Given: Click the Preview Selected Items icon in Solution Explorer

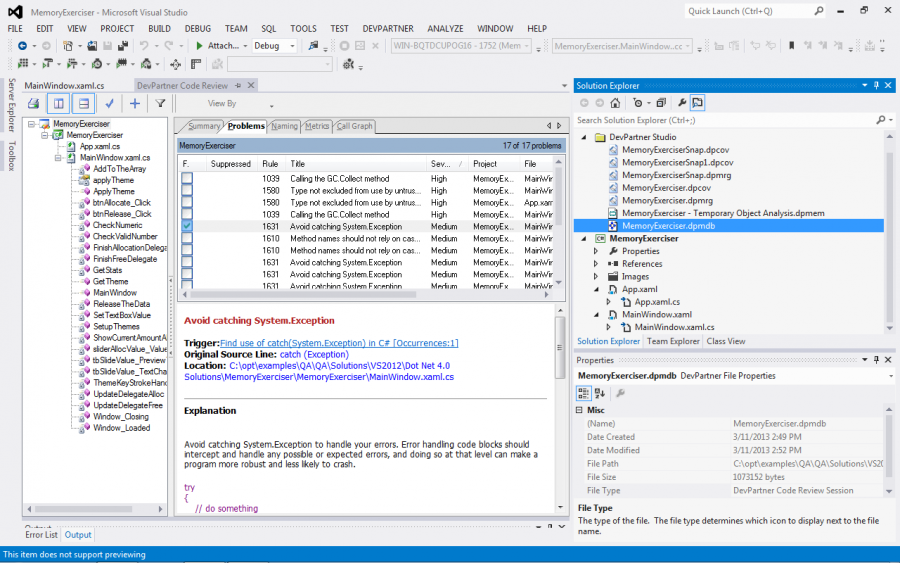Looking at the screenshot, I should (x=697, y=103).
